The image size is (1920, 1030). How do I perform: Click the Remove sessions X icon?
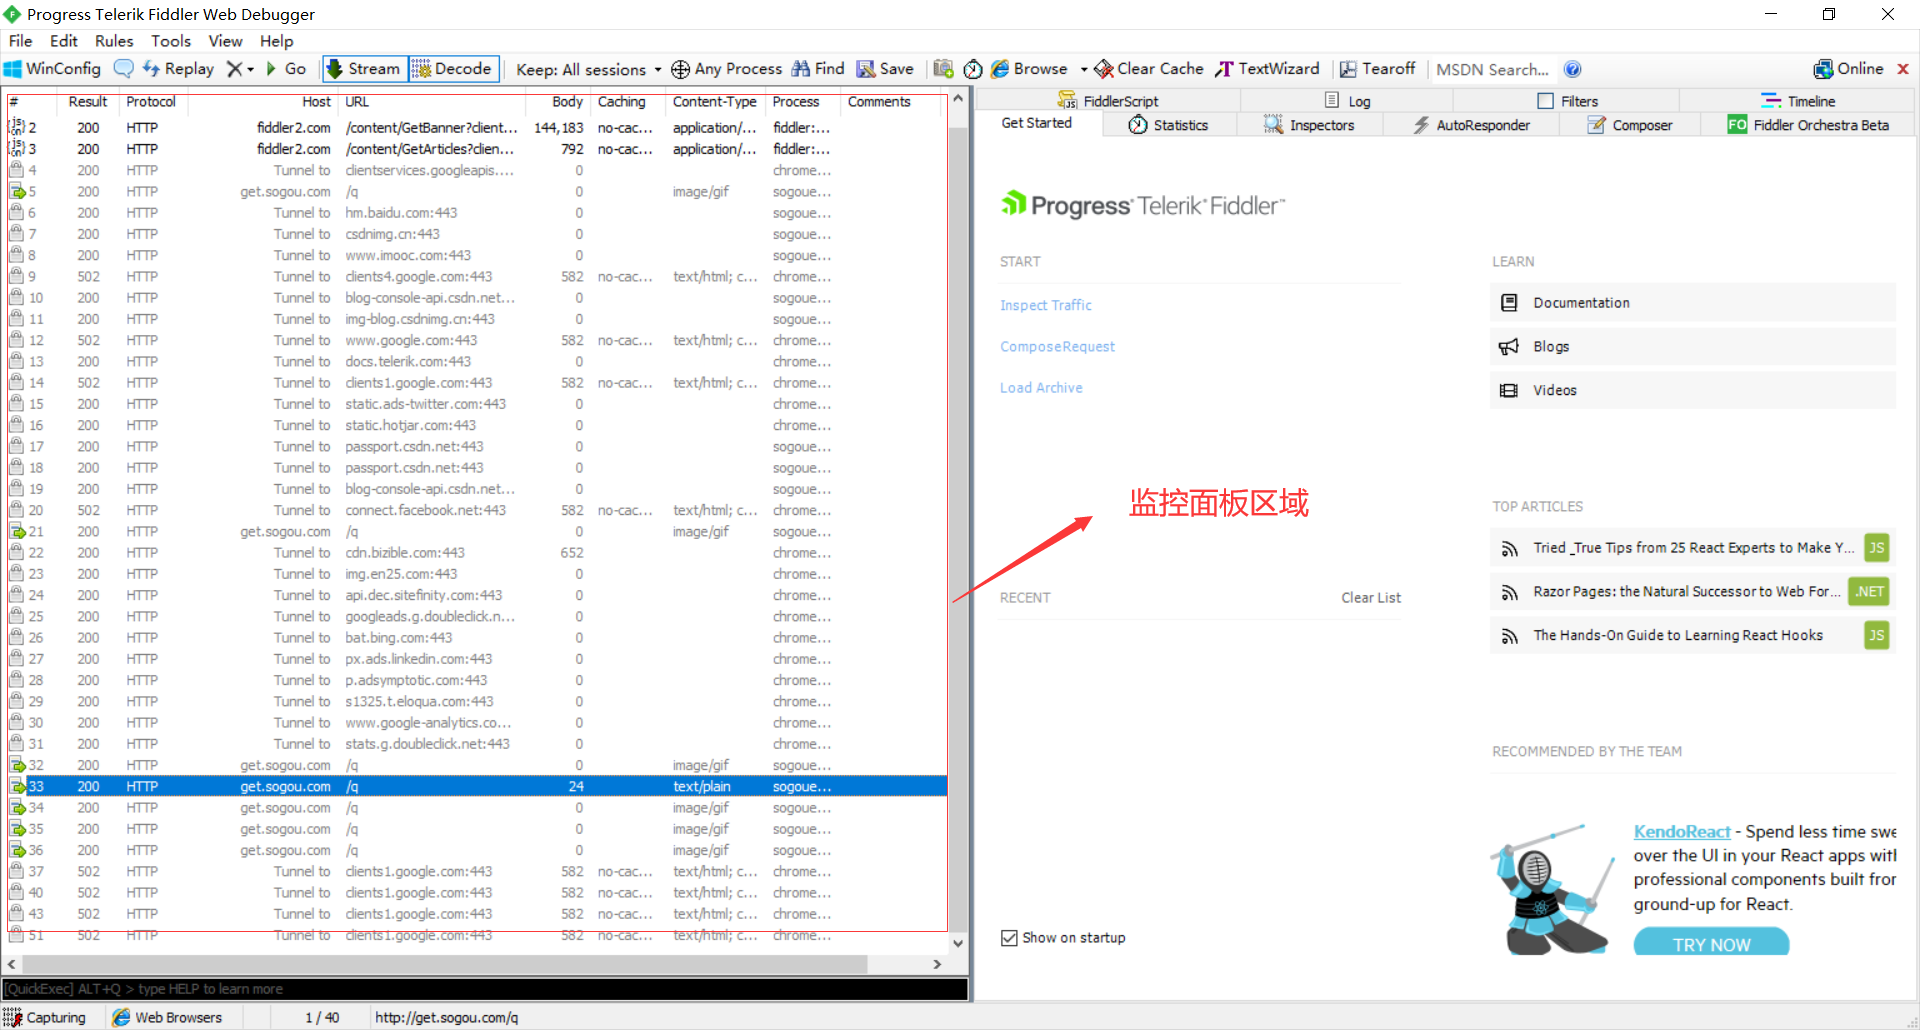234,69
